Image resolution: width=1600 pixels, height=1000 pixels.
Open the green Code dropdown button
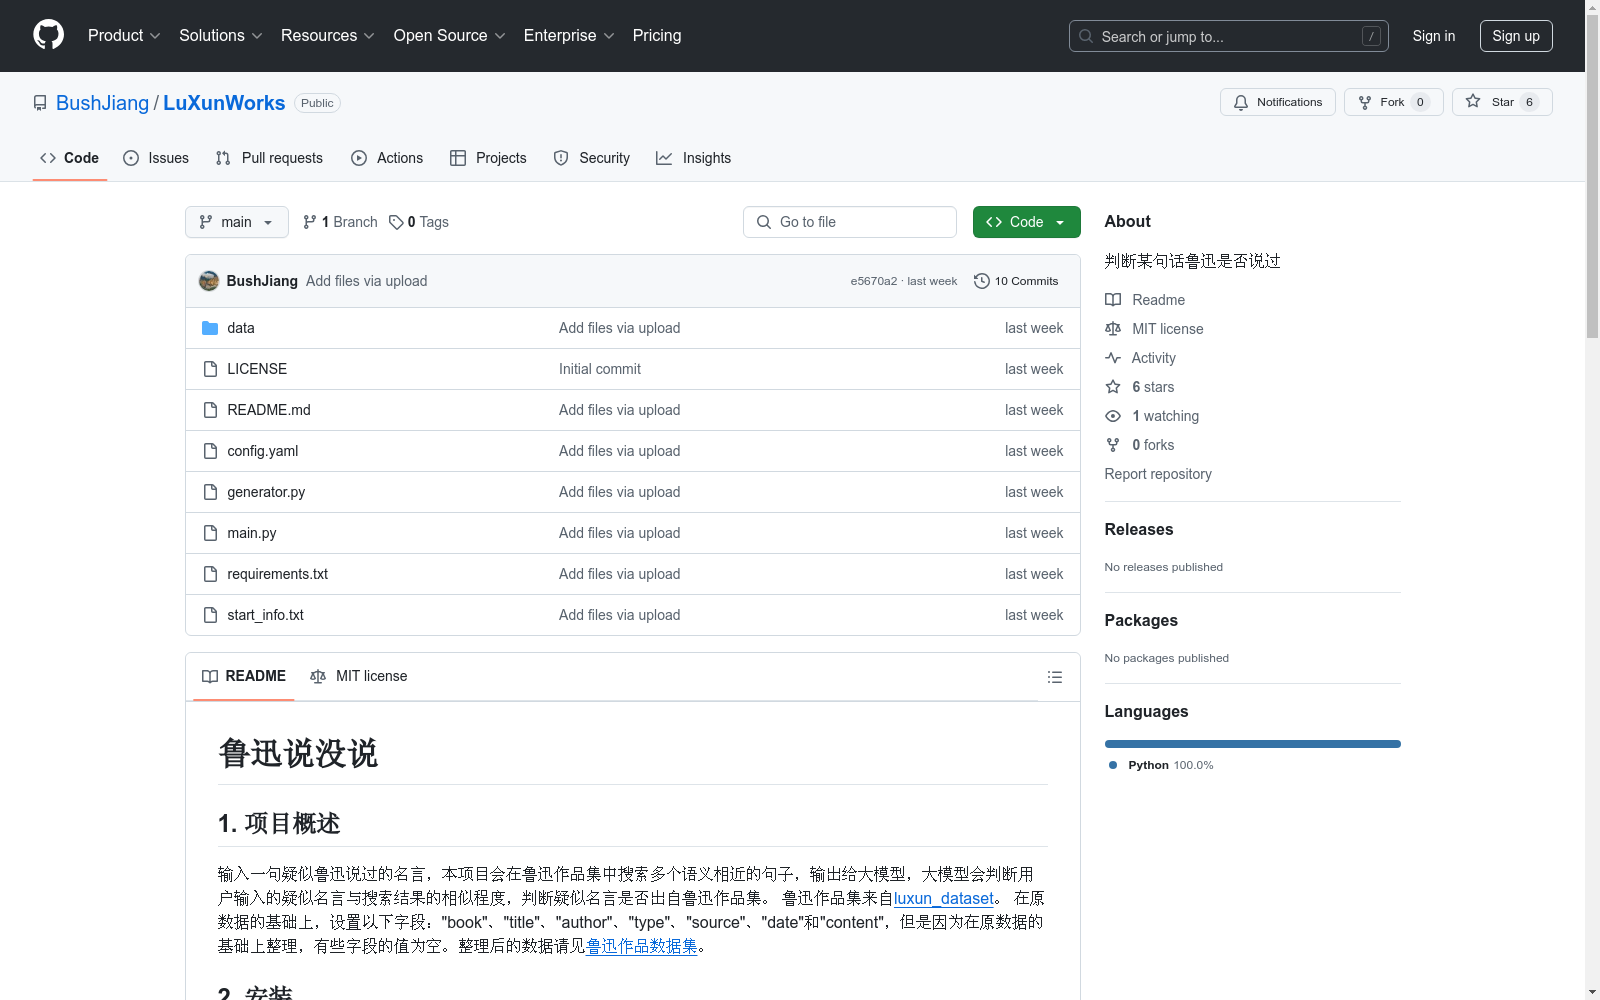(1026, 222)
